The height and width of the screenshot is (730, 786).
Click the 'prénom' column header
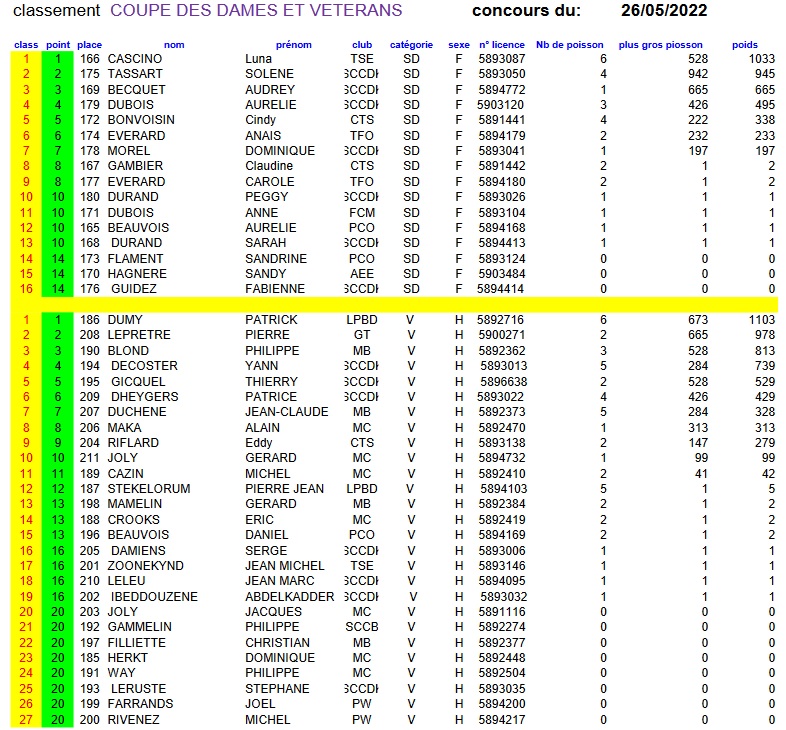pos(293,45)
